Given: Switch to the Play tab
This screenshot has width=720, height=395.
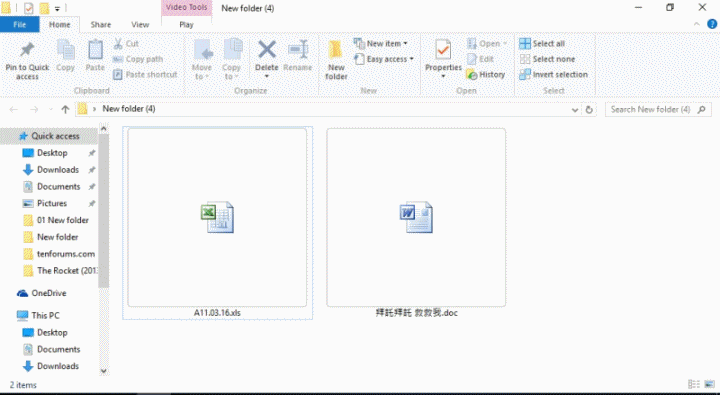Looking at the screenshot, I should click(x=186, y=25).
